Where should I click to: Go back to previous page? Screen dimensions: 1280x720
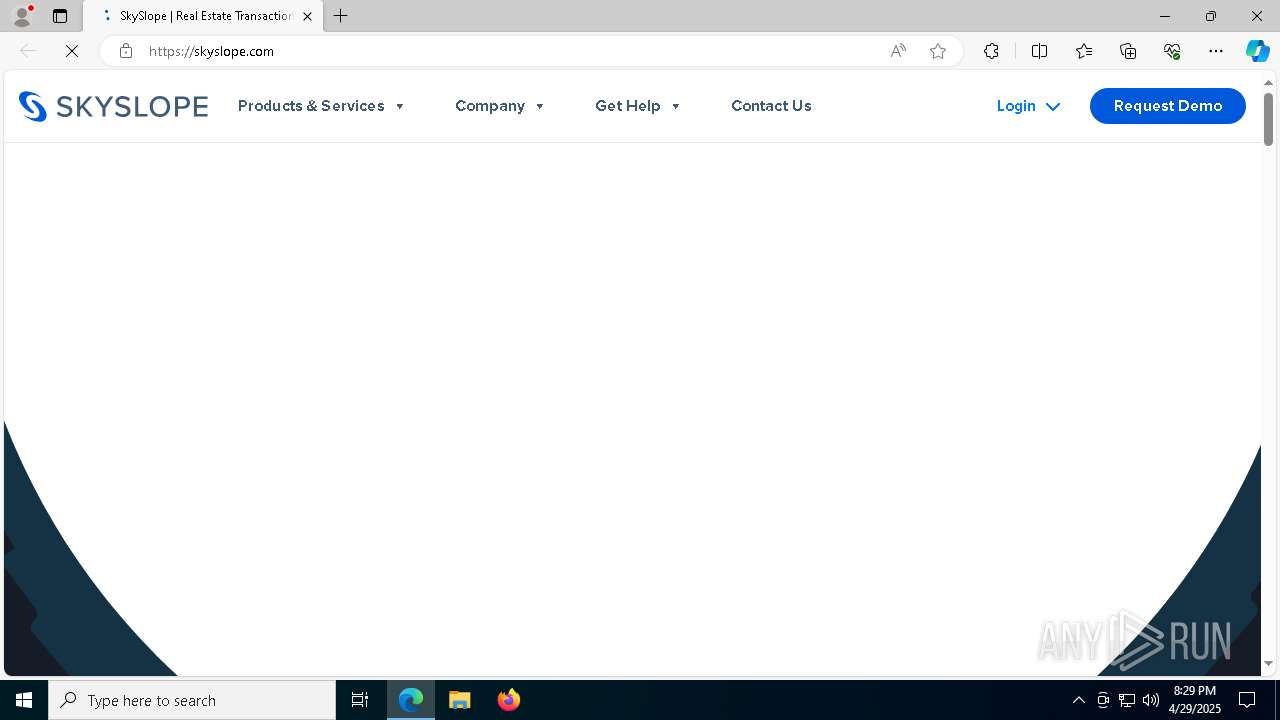click(28, 51)
